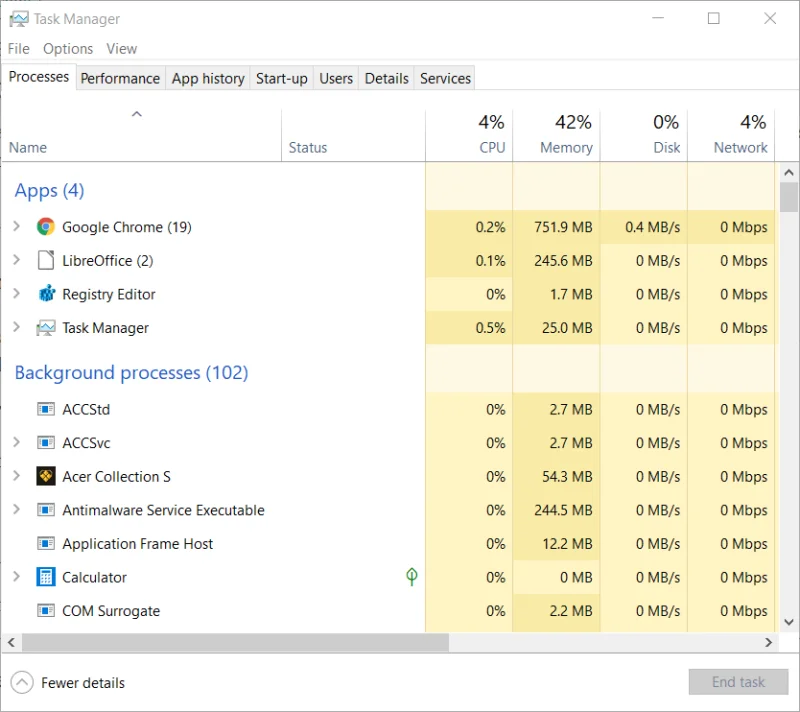Click the horizontal scrollbar right arrow
Screen dimensions: 800x712
[x=768, y=643]
